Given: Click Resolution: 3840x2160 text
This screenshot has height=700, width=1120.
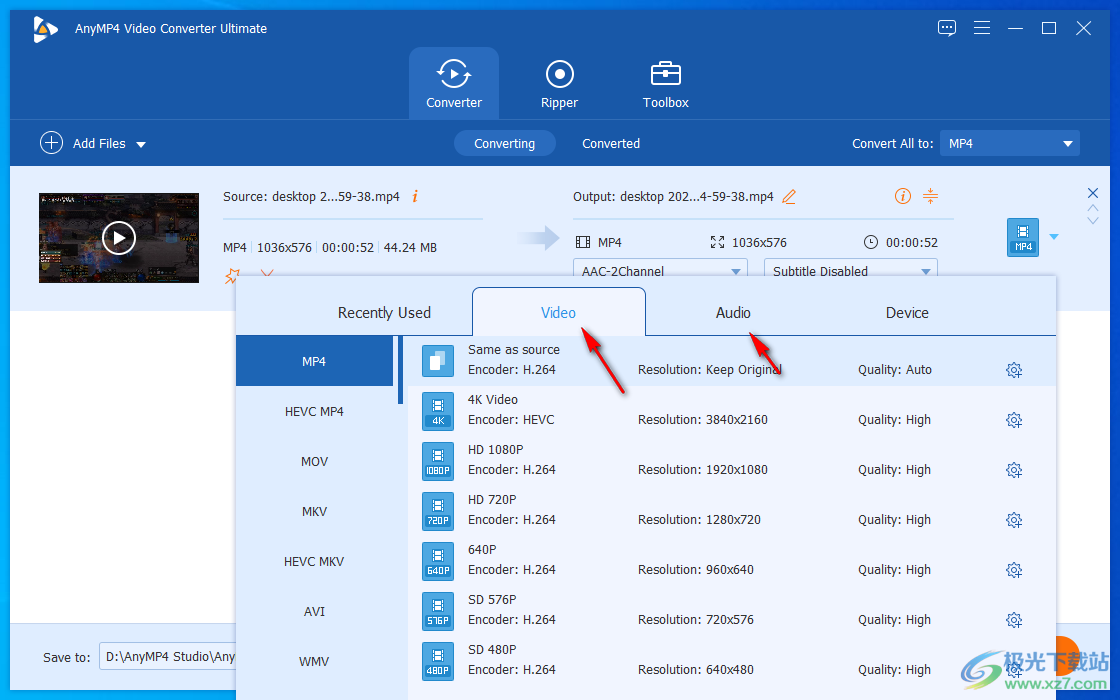Looking at the screenshot, I should (703, 419).
